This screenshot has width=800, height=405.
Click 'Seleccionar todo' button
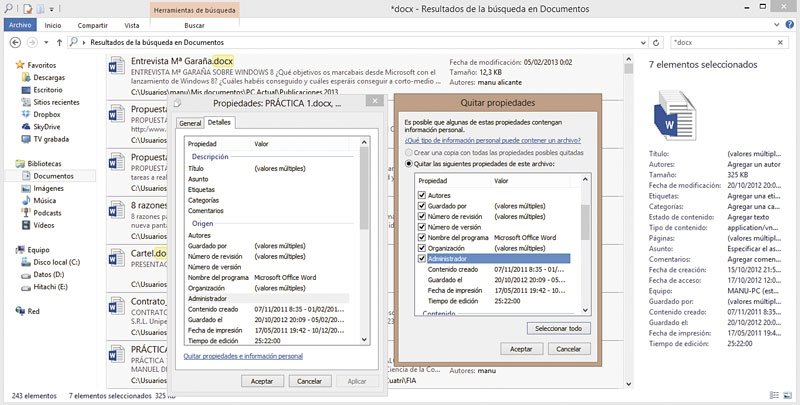coord(558,328)
